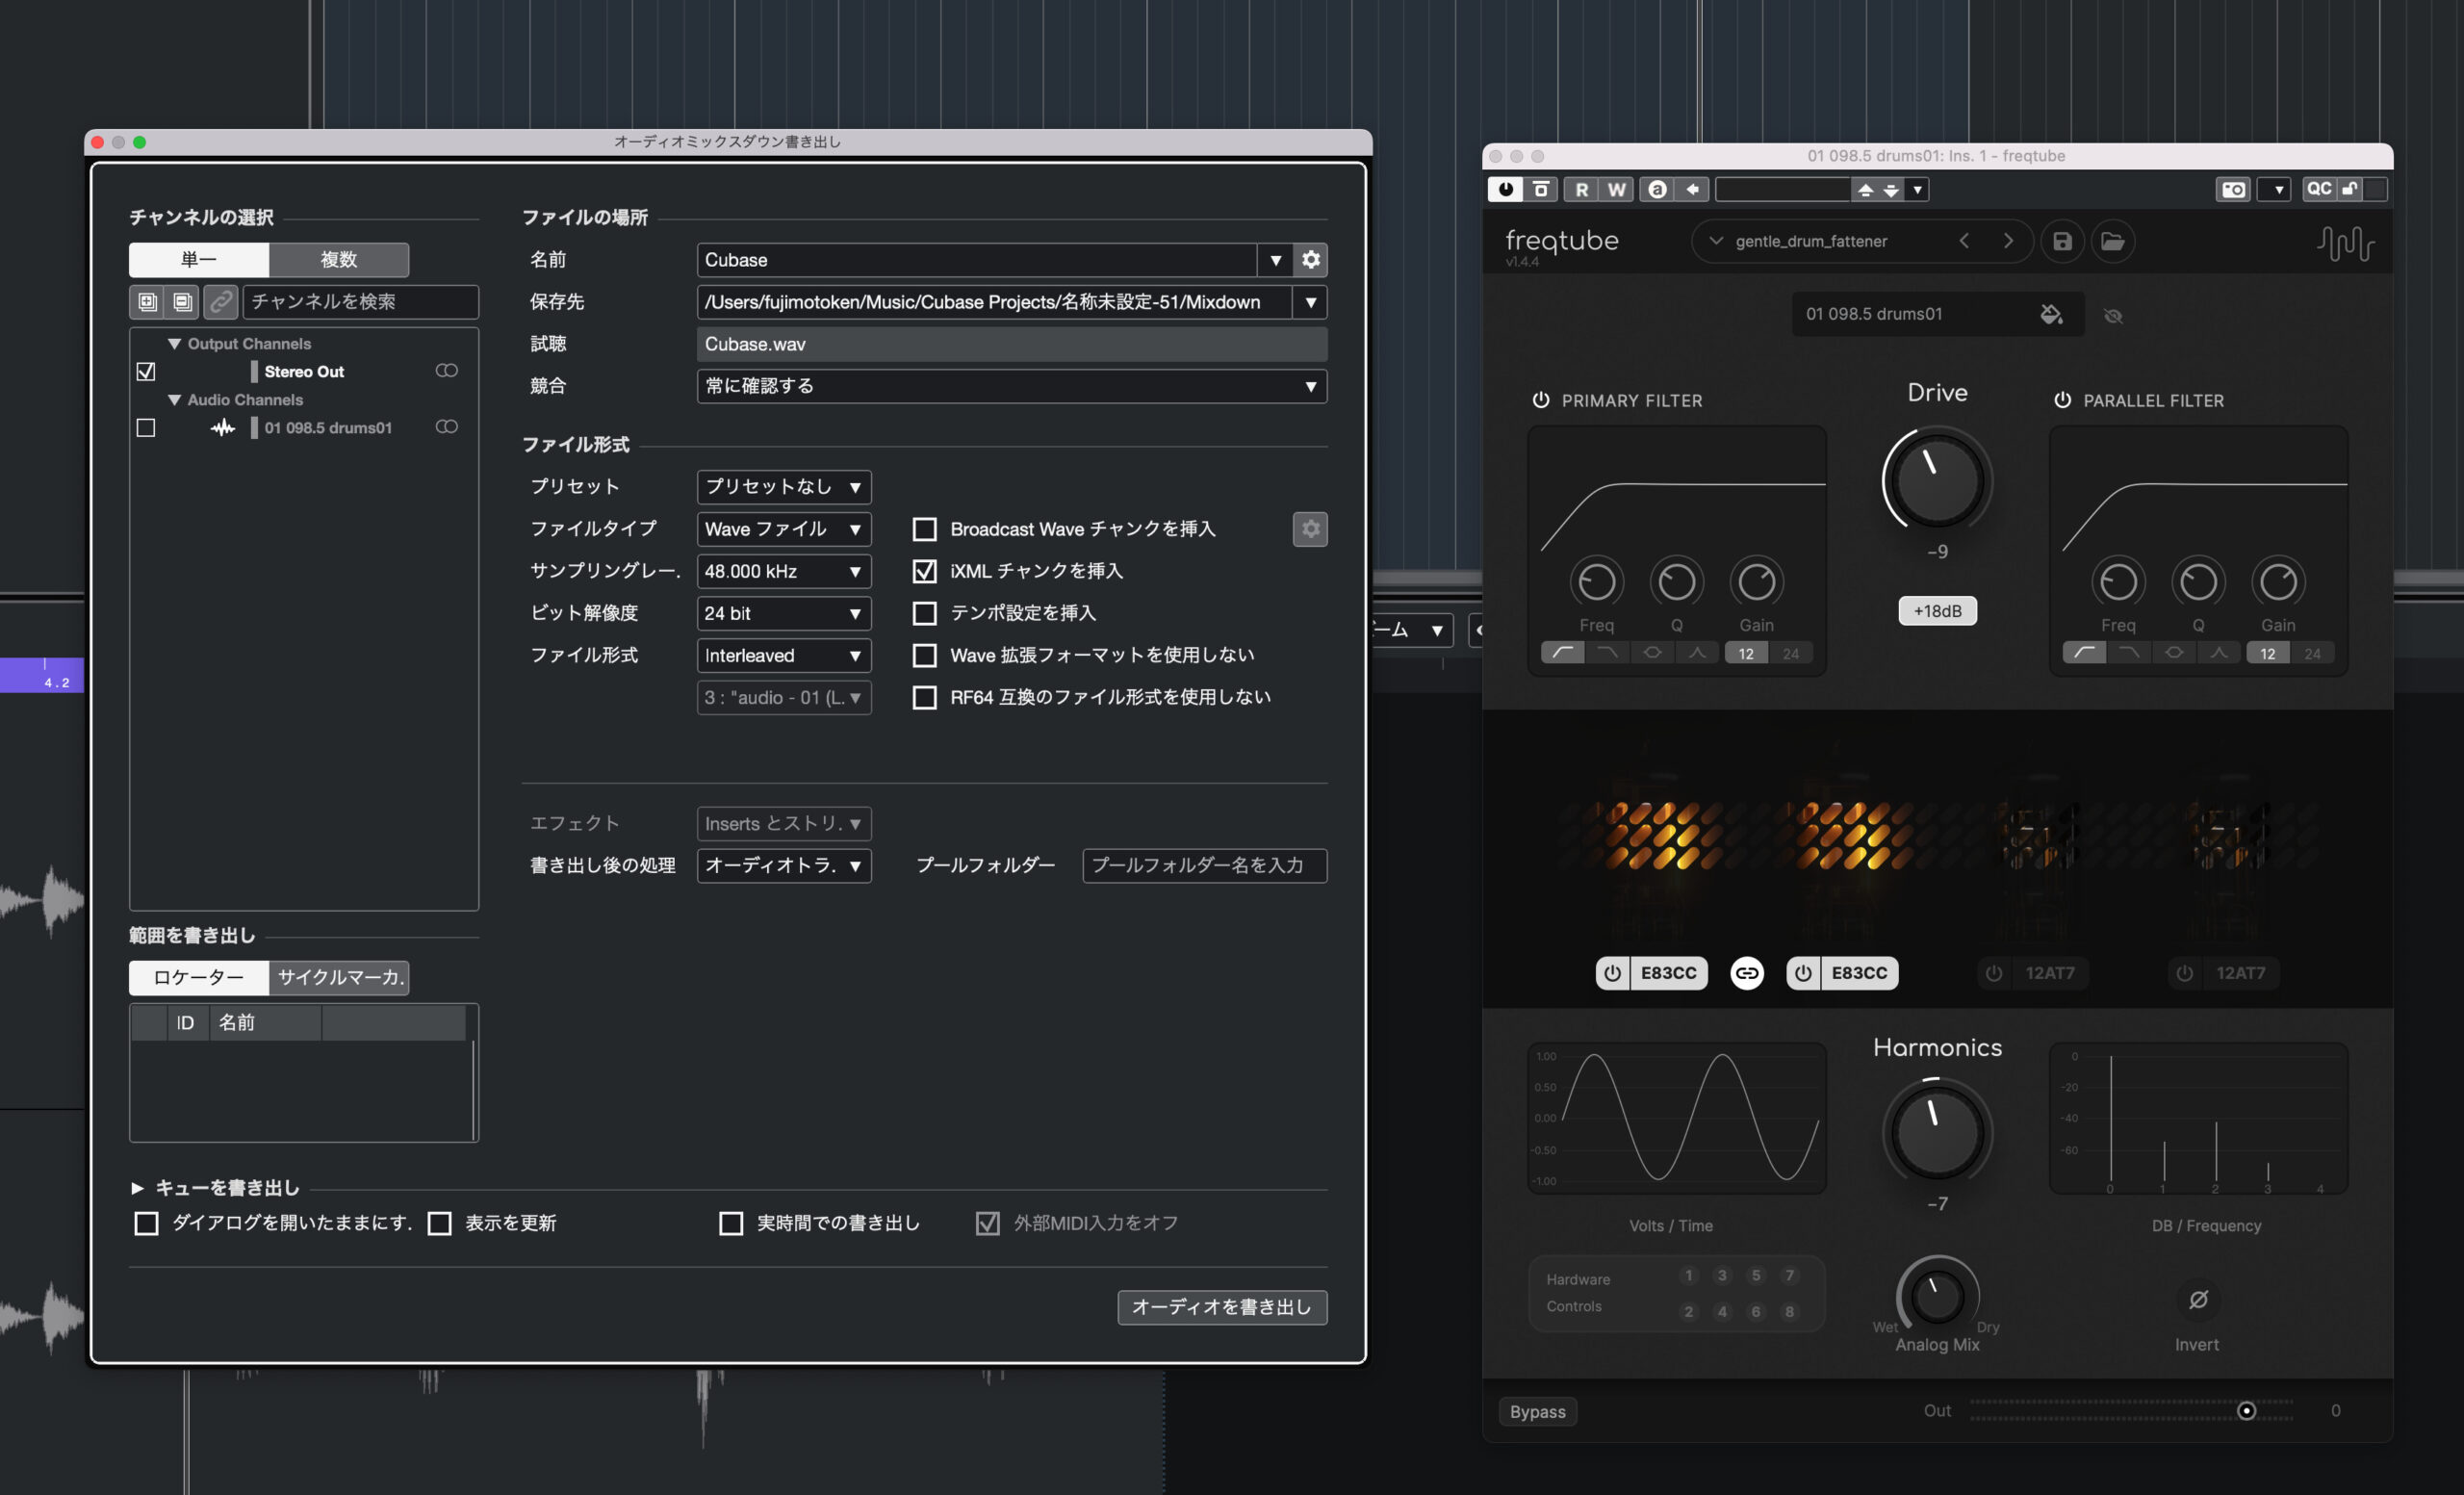The image size is (2464, 1495).
Task: Click the Write automation W button in plugin window
Action: point(1616,189)
